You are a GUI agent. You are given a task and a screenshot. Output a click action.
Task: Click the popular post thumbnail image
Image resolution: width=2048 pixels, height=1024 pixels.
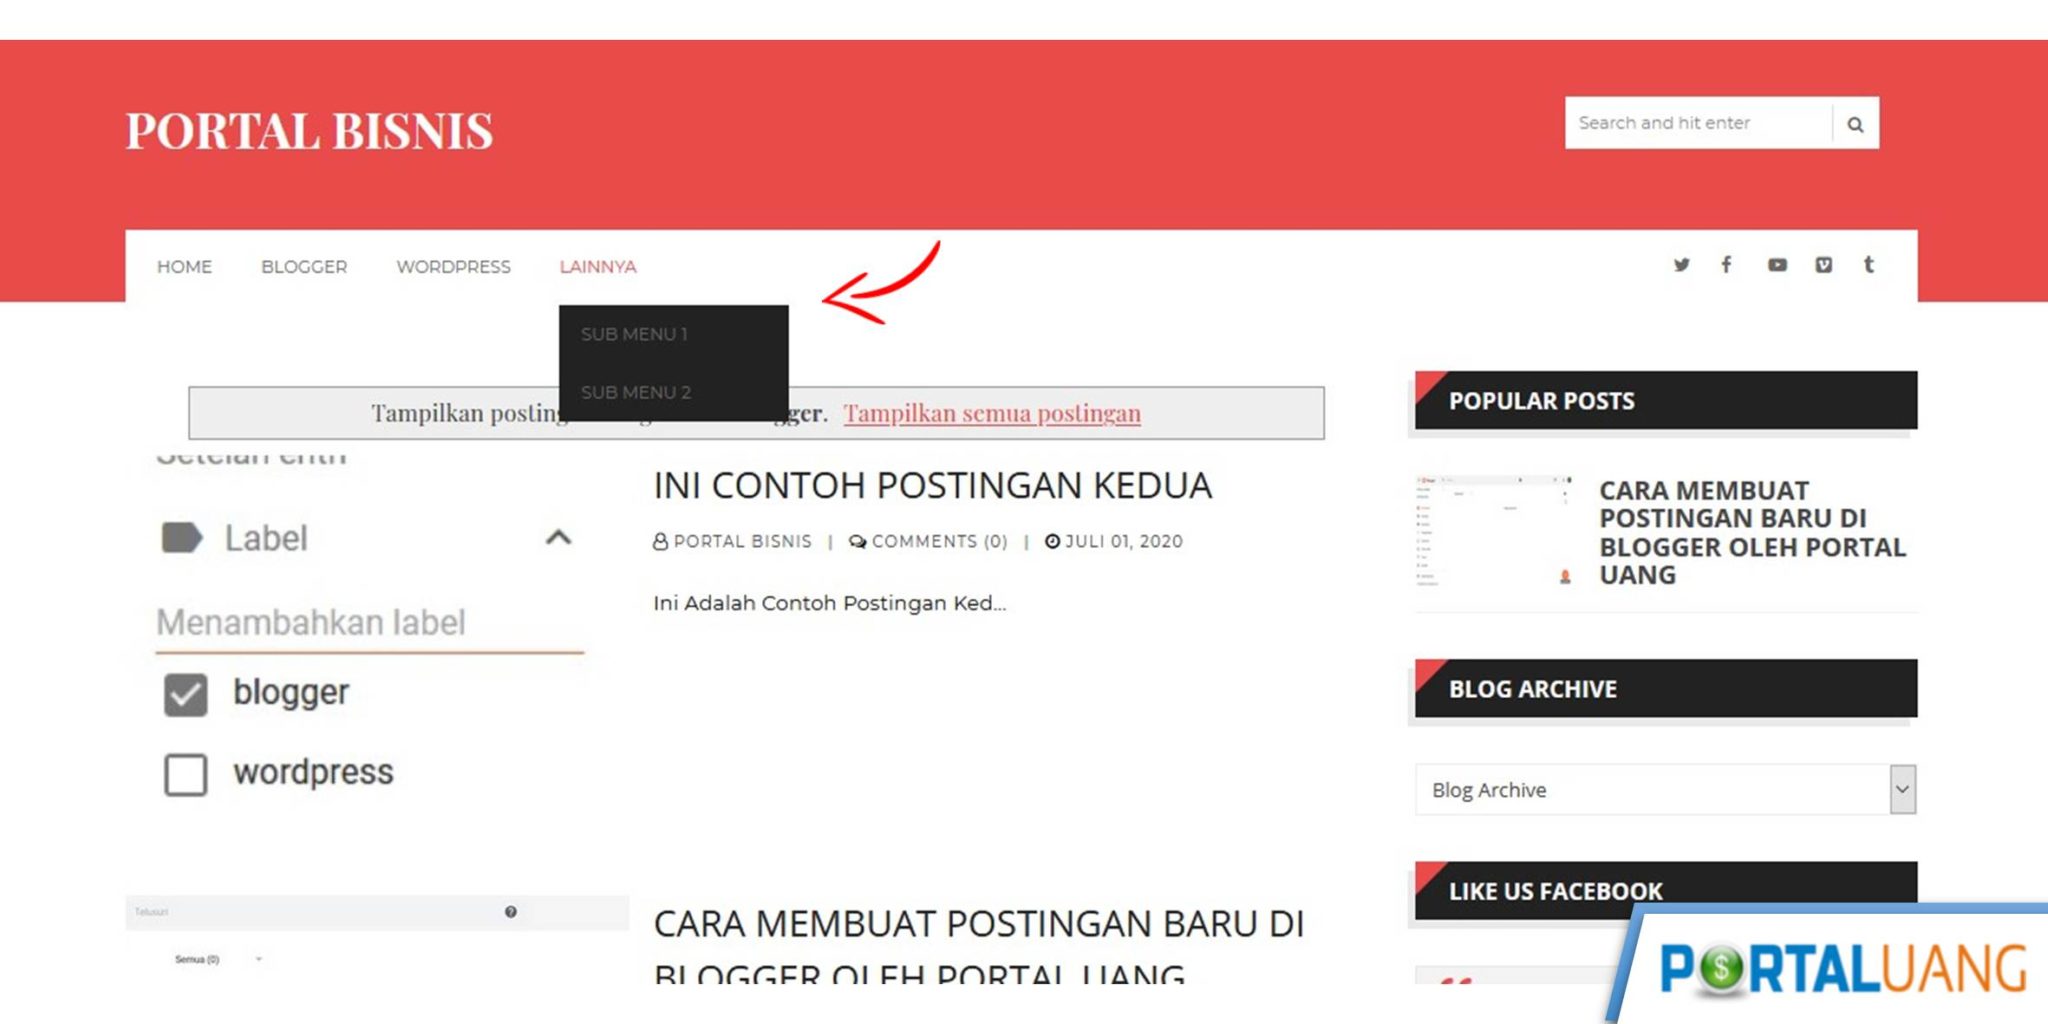1494,531
